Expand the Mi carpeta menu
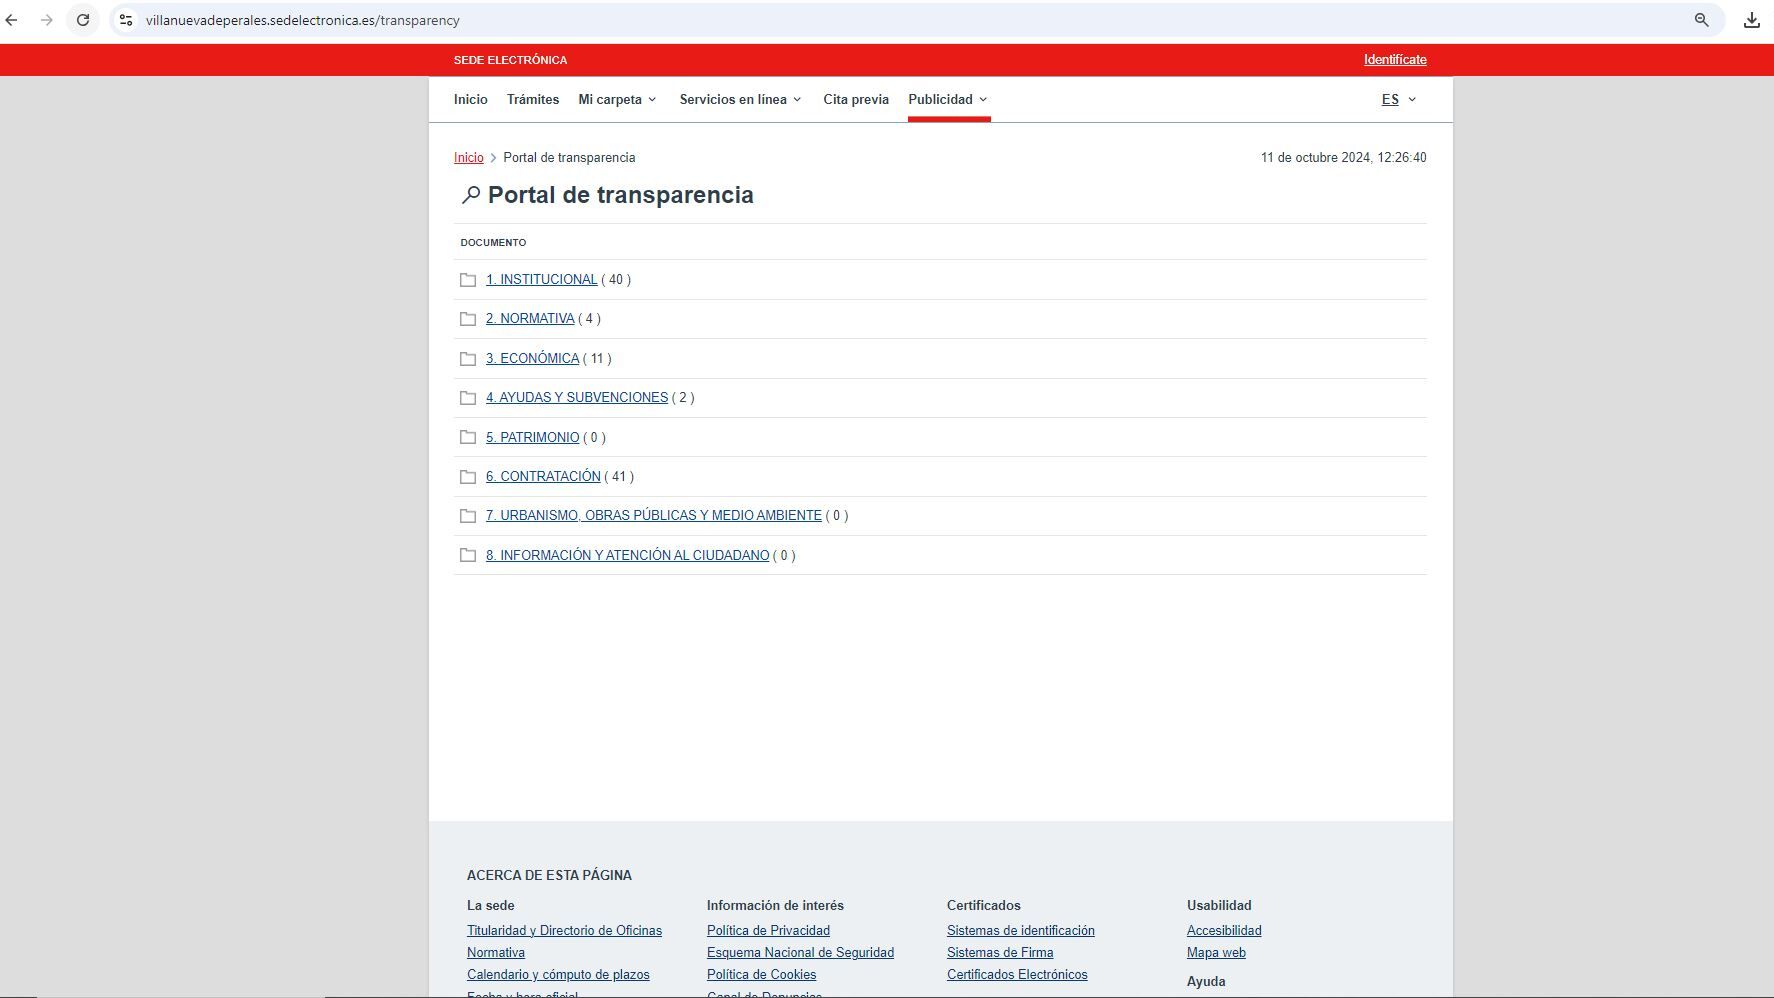Screen dimensions: 1774x998 coord(617,99)
